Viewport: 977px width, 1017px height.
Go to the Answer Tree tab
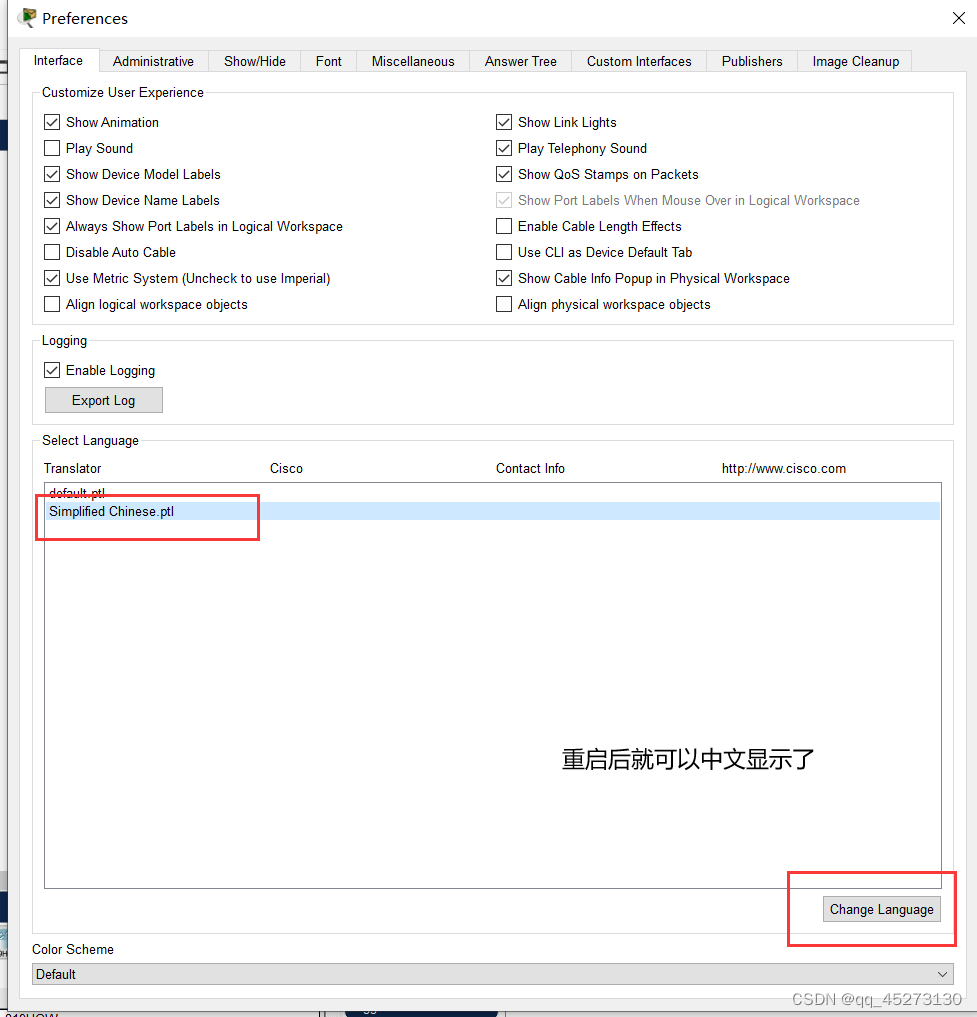click(520, 61)
